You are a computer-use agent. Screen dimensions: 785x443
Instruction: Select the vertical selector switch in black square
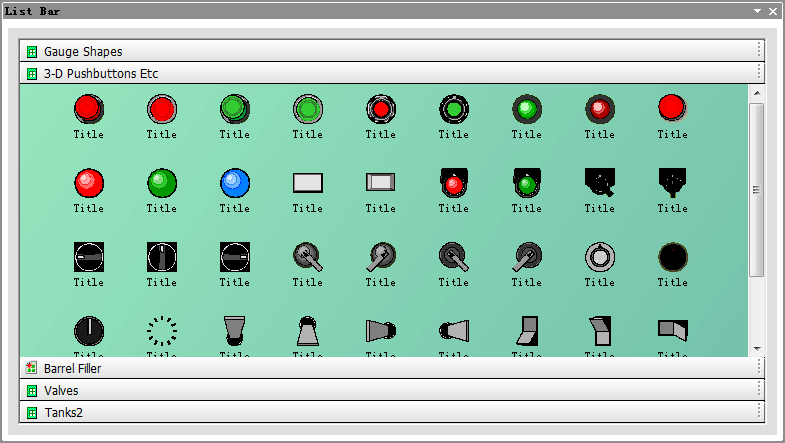[161, 257]
